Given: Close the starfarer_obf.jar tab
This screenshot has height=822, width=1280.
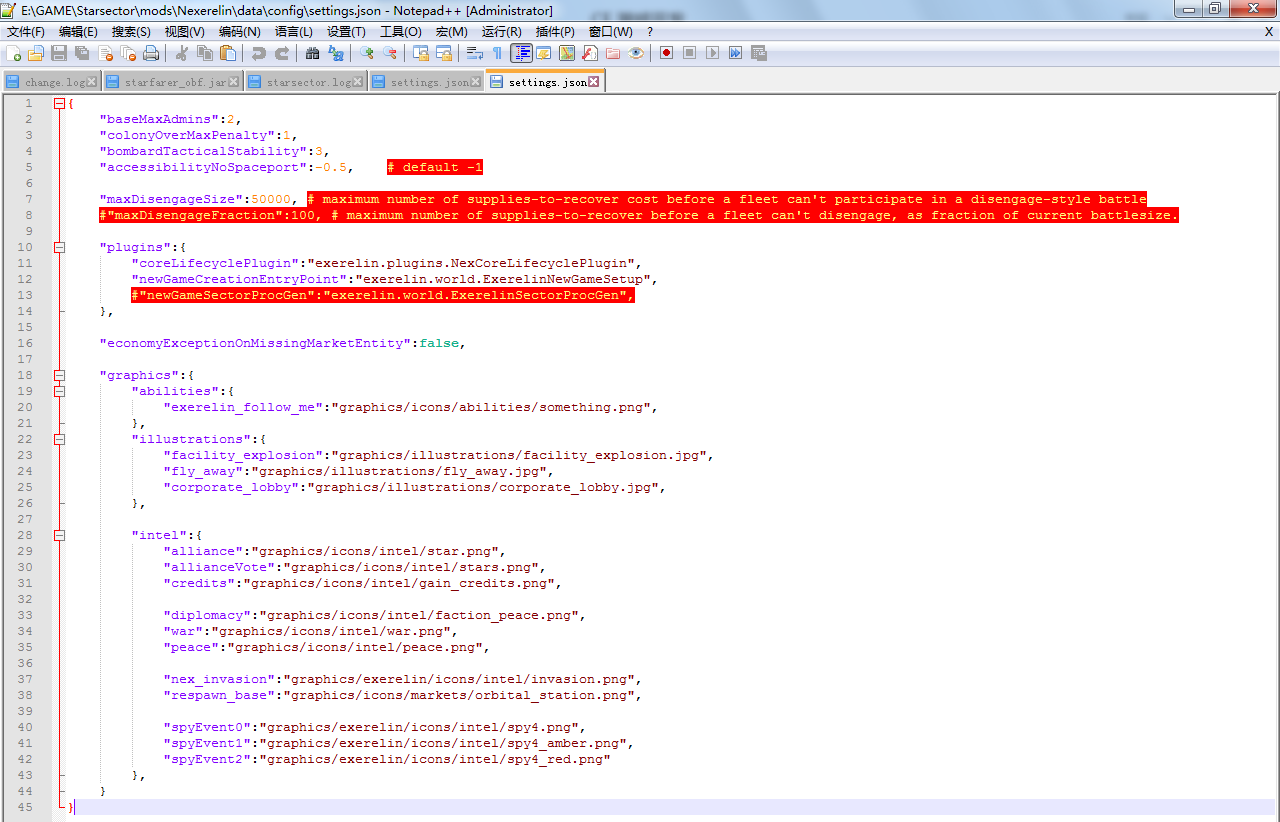Looking at the screenshot, I should point(234,82).
